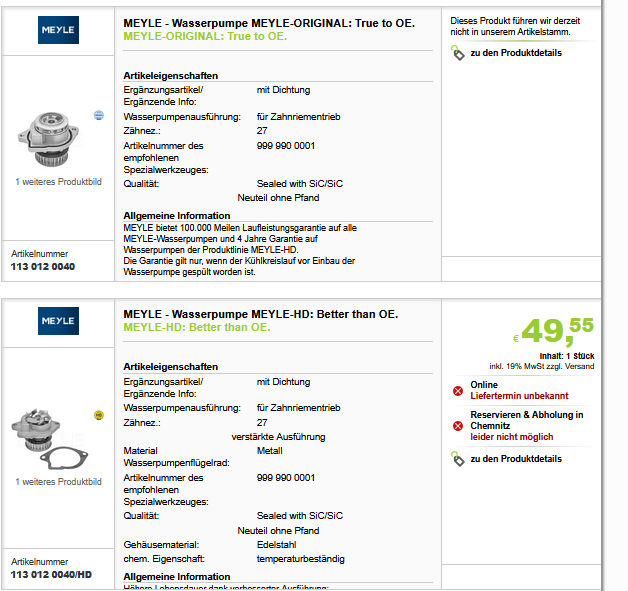Viewport: 628px width, 591px height.
Task: Click article number 113 012 0040/HD
Action: coord(51,575)
